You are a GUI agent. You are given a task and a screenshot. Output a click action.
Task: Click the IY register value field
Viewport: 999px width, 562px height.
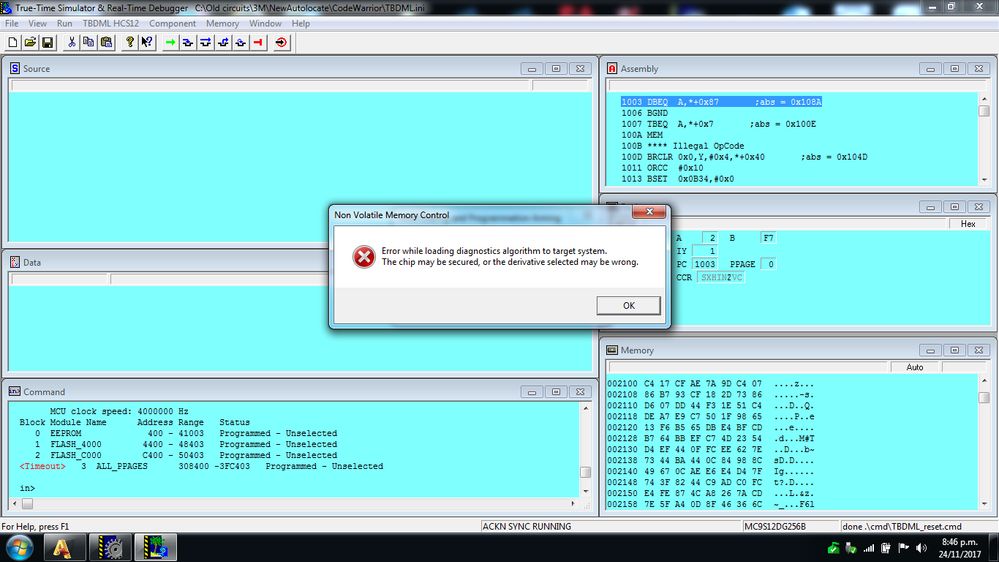pyautogui.click(x=705, y=251)
